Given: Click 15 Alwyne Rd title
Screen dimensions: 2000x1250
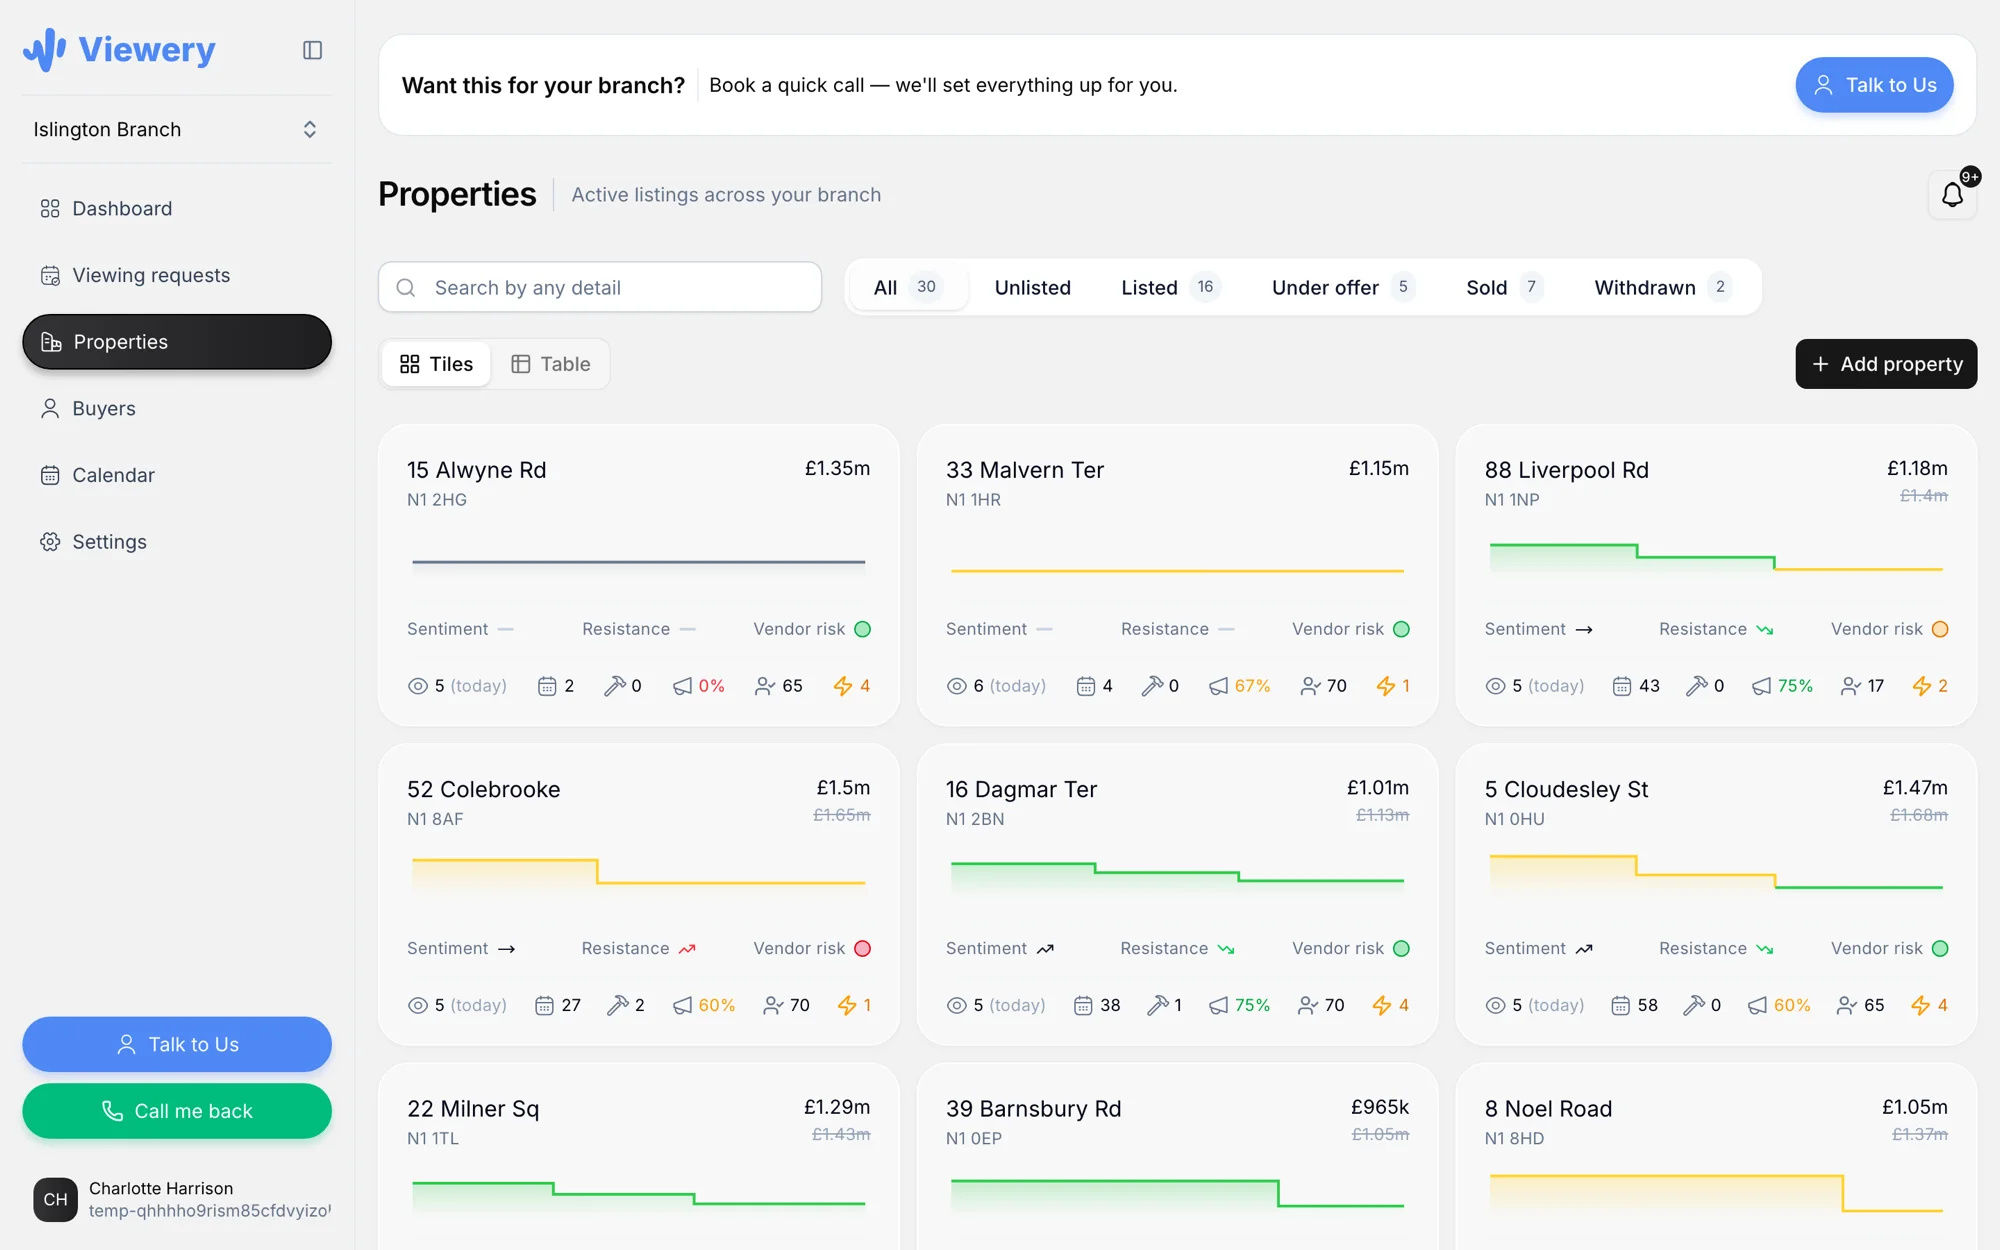Looking at the screenshot, I should tap(476, 470).
